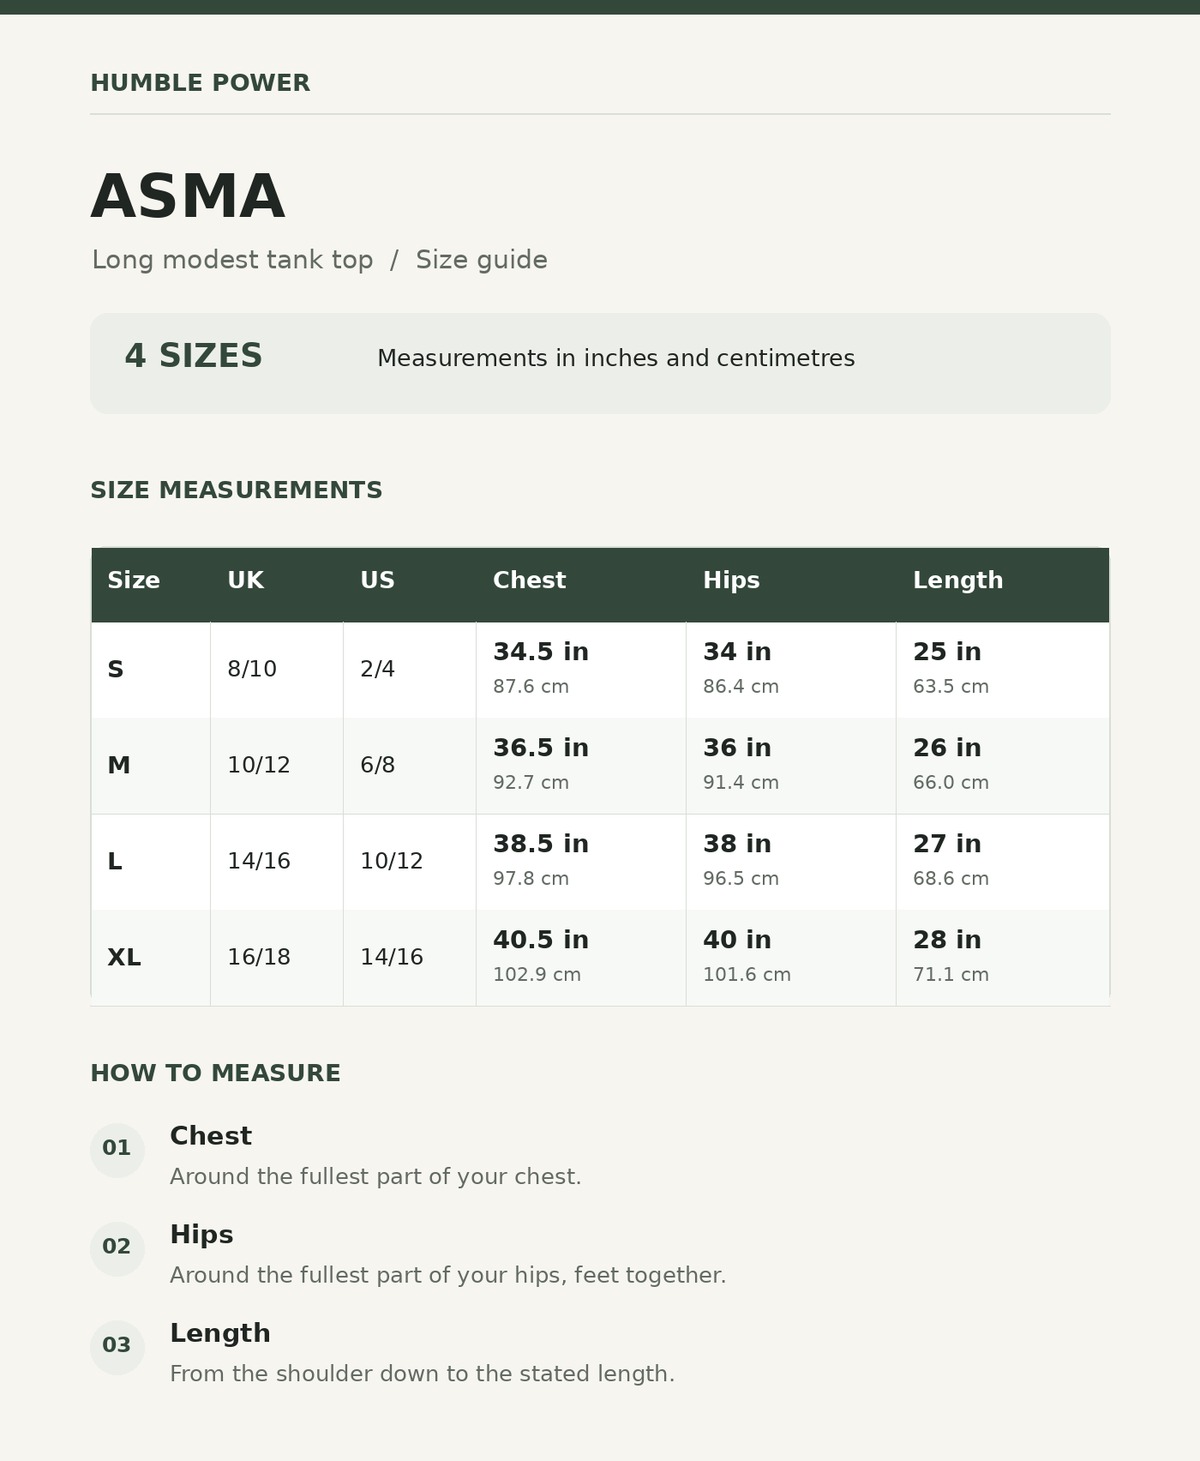Select the 03 step badge for Length
Viewport: 1200px width, 1461px height.
pos(117,1345)
